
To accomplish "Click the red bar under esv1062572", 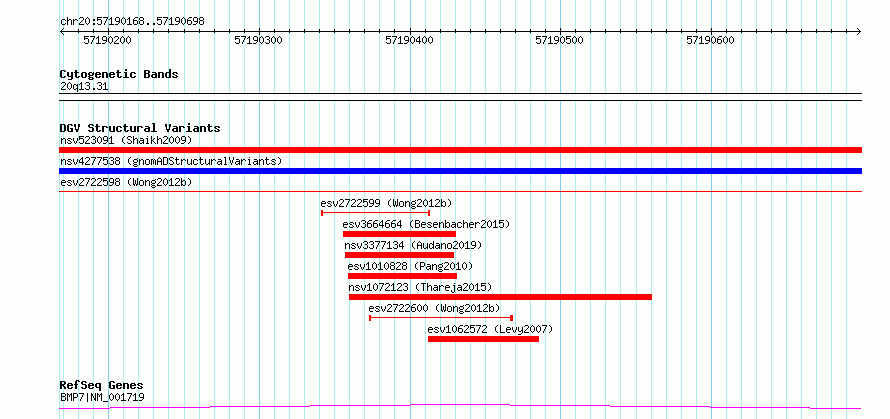I will (484, 339).
